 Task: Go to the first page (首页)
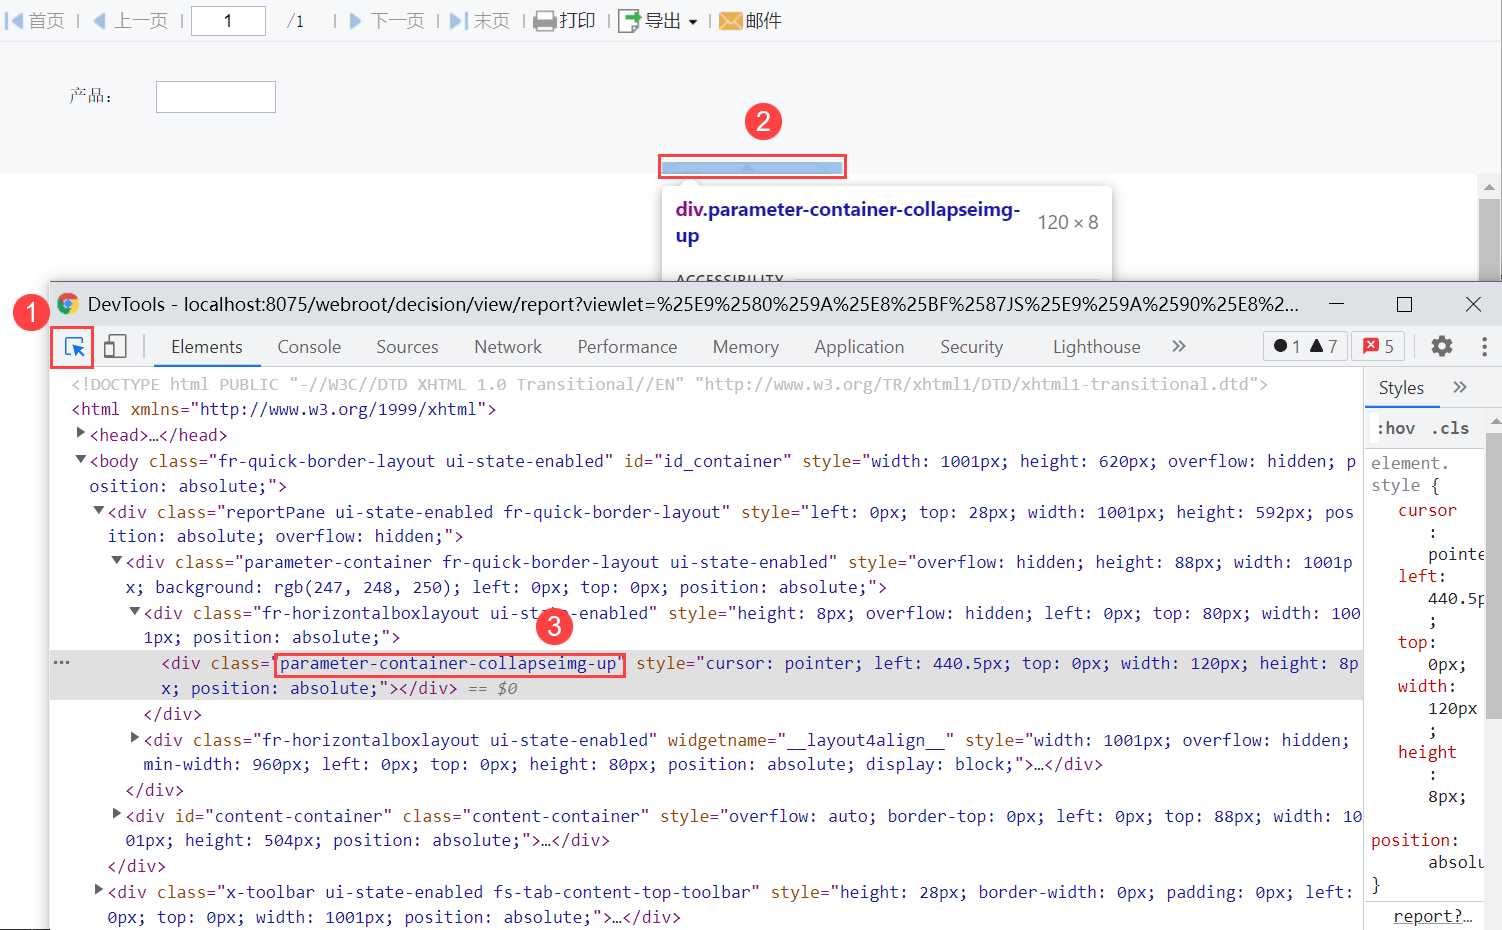tap(35, 21)
